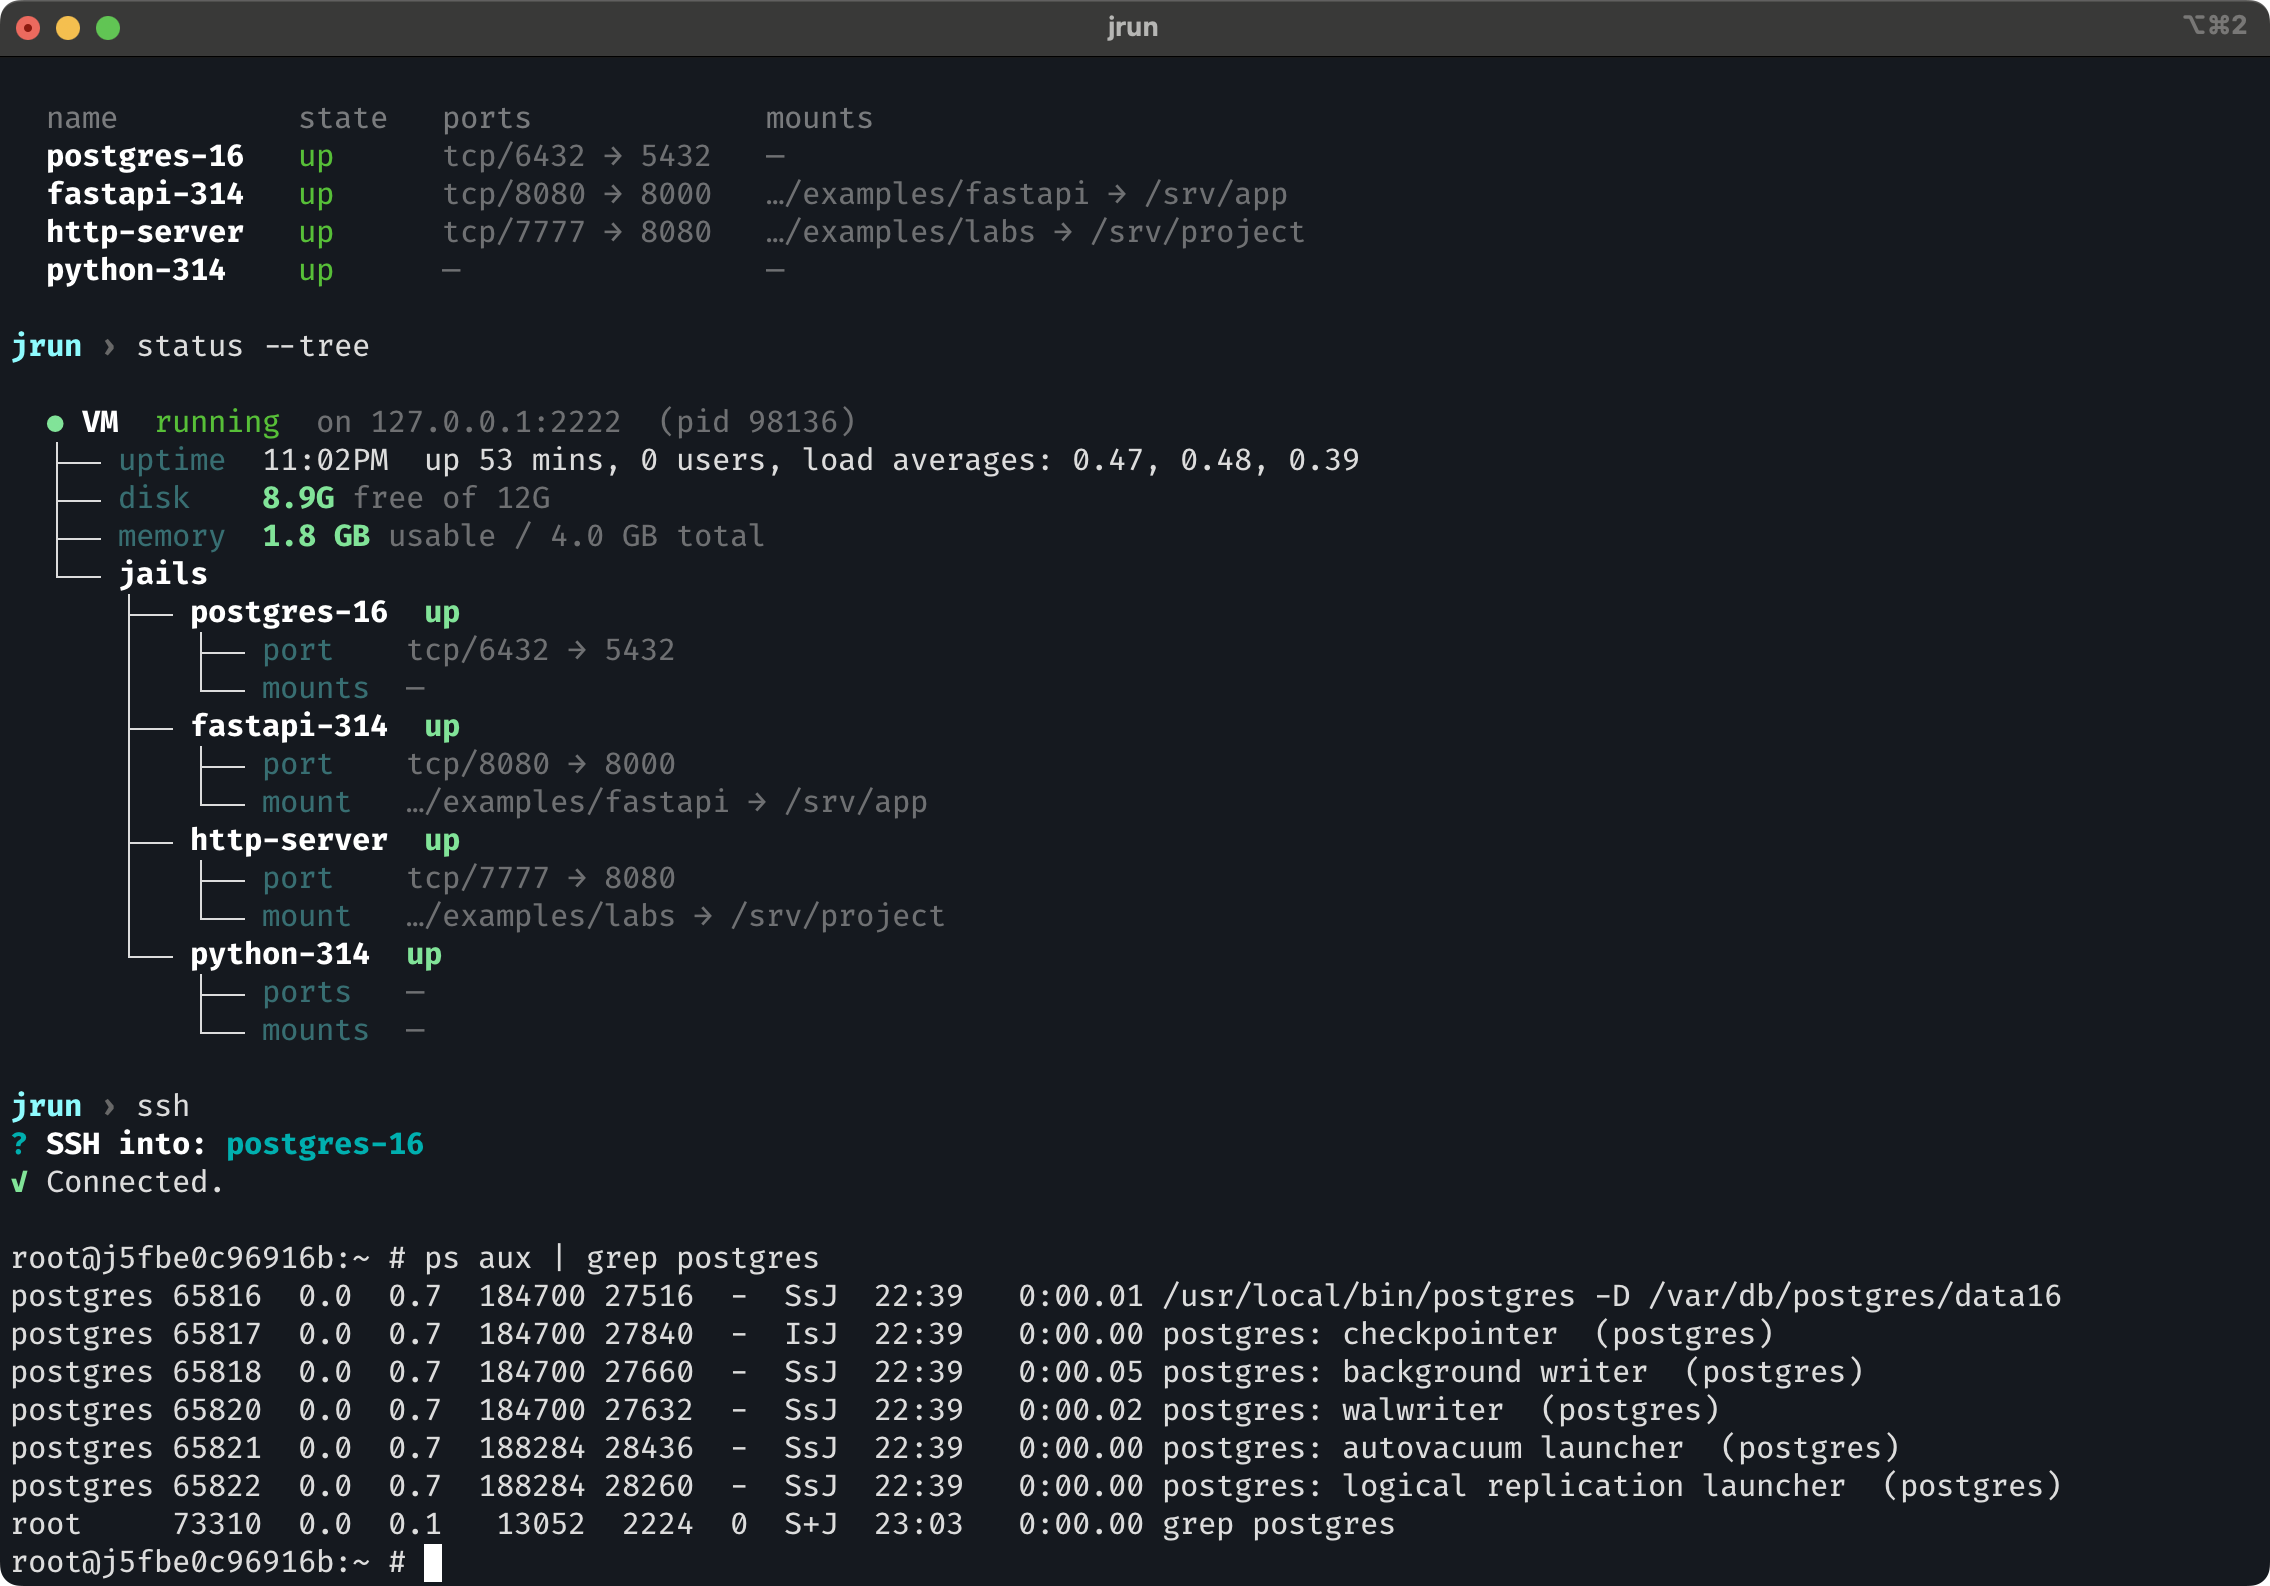Click the green VM status dot
Viewport: 2270px width, 1586px height.
click(x=55, y=423)
